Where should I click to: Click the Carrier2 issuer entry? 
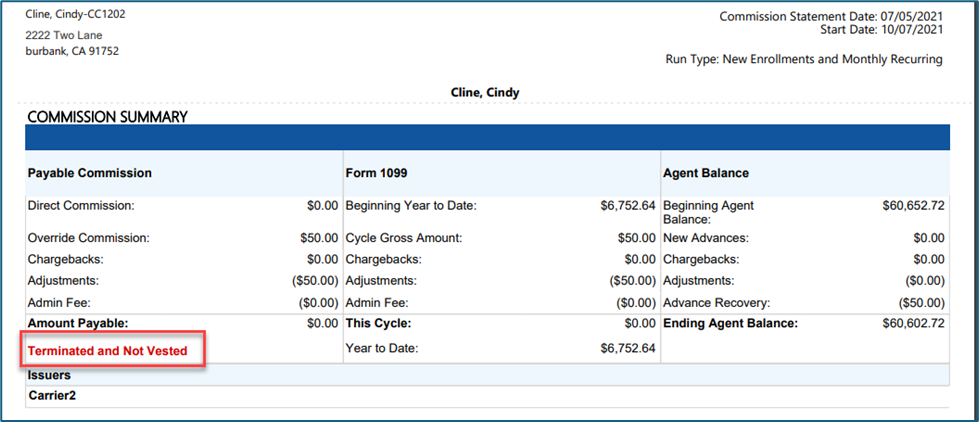click(52, 396)
